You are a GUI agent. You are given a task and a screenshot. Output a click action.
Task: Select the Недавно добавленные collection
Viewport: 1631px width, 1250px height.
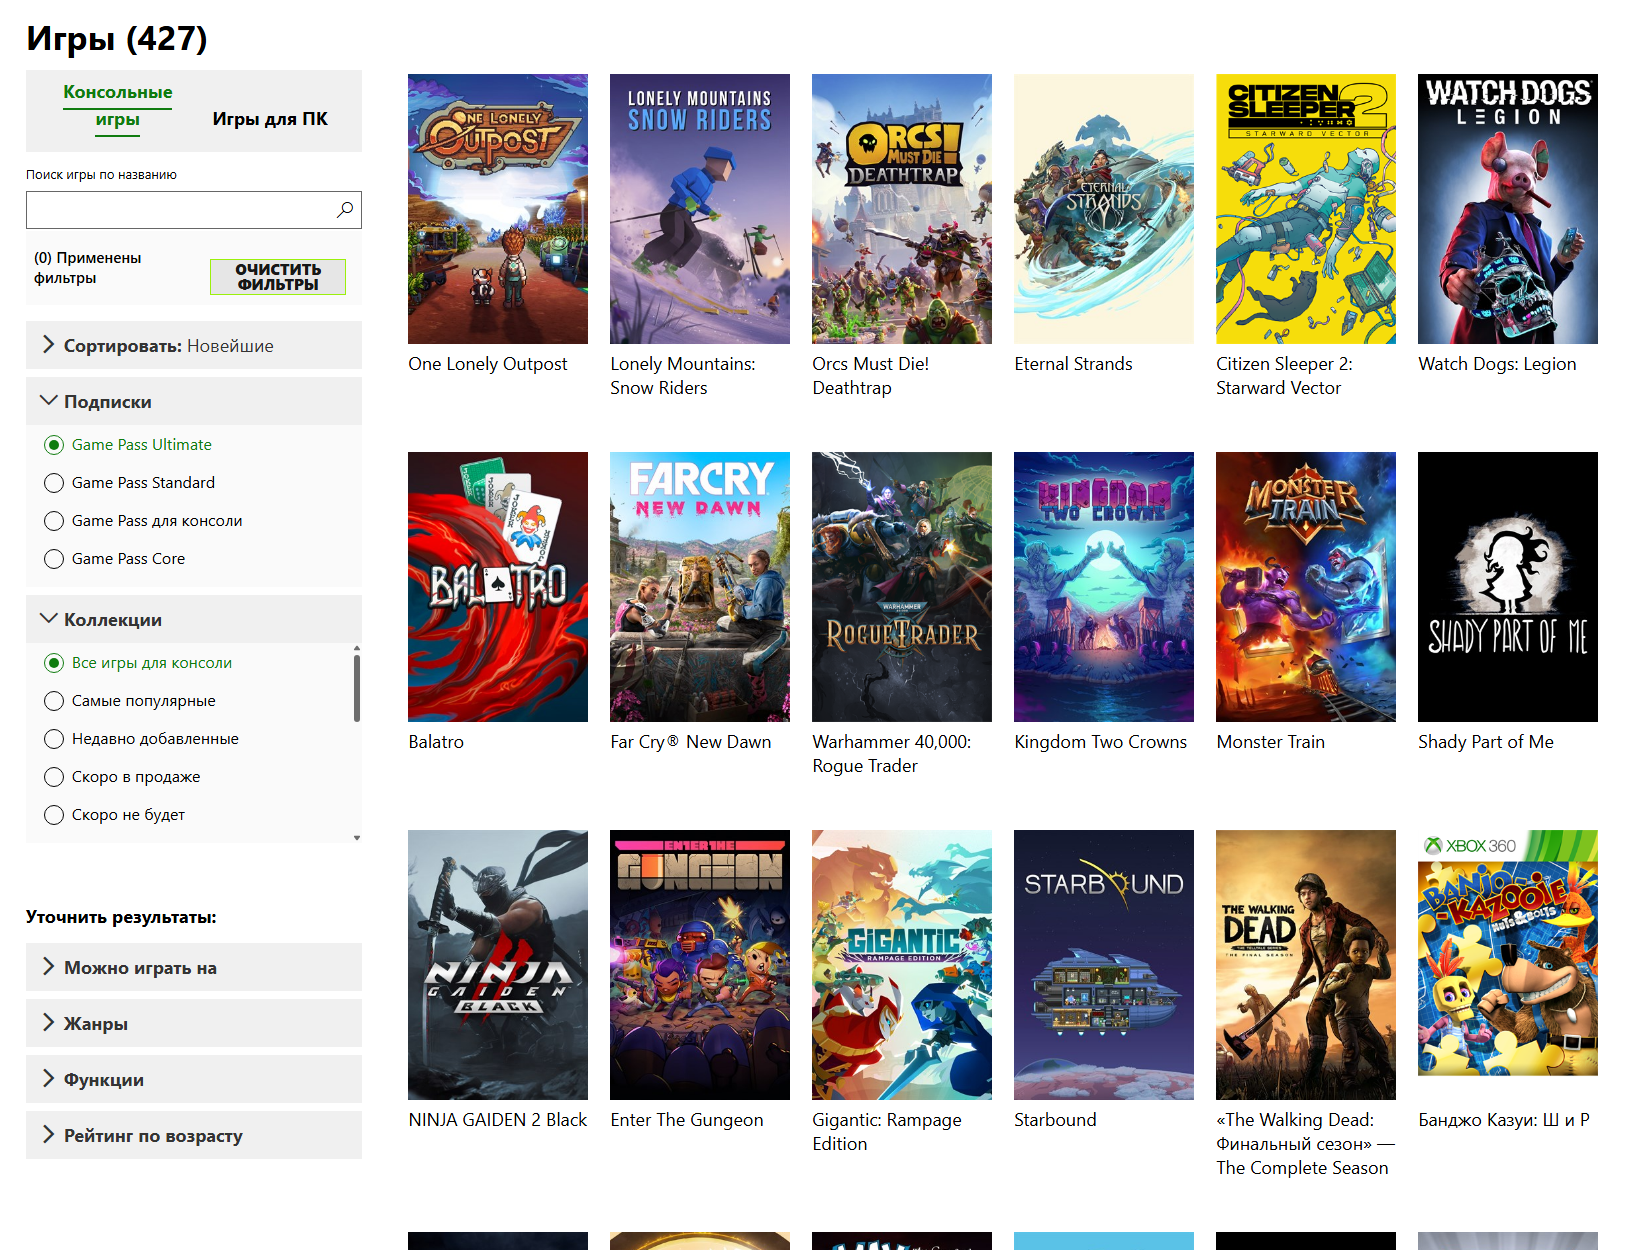click(x=54, y=739)
